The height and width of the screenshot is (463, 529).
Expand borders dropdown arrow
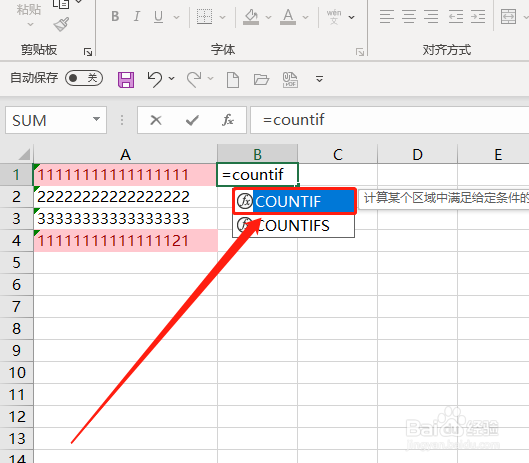pos(222,17)
